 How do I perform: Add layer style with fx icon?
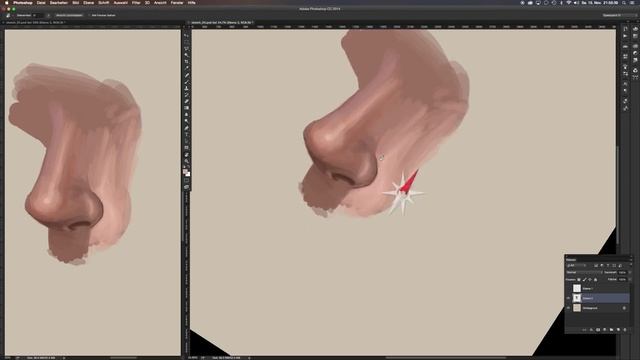(591, 329)
